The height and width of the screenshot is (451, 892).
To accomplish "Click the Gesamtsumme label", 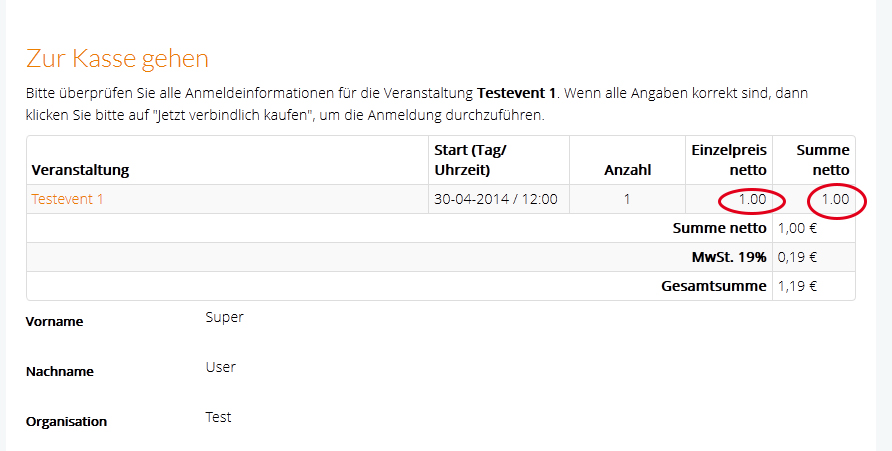I will pyautogui.click(x=714, y=286).
